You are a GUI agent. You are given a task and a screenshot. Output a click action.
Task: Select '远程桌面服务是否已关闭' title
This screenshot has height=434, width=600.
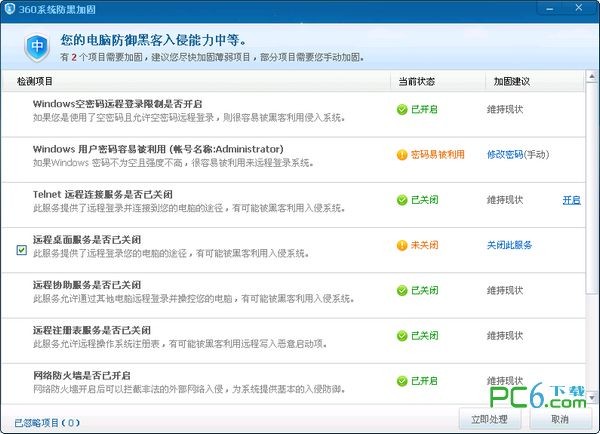point(87,240)
